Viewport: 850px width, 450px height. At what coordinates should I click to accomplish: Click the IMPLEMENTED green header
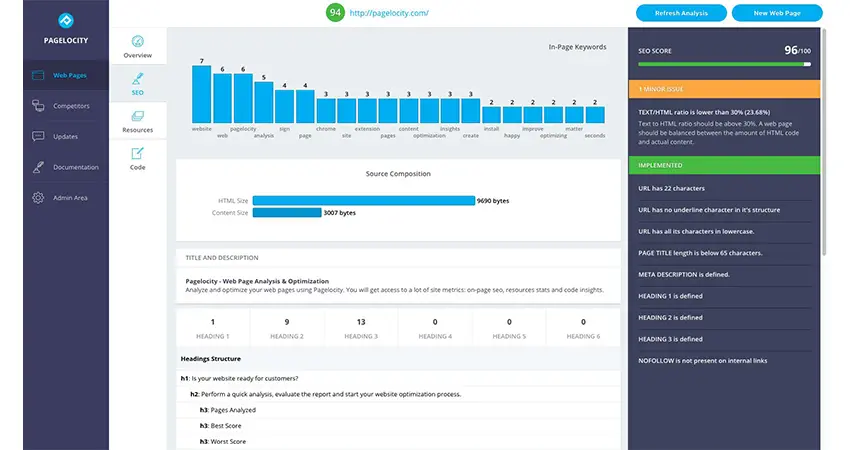tap(724, 165)
